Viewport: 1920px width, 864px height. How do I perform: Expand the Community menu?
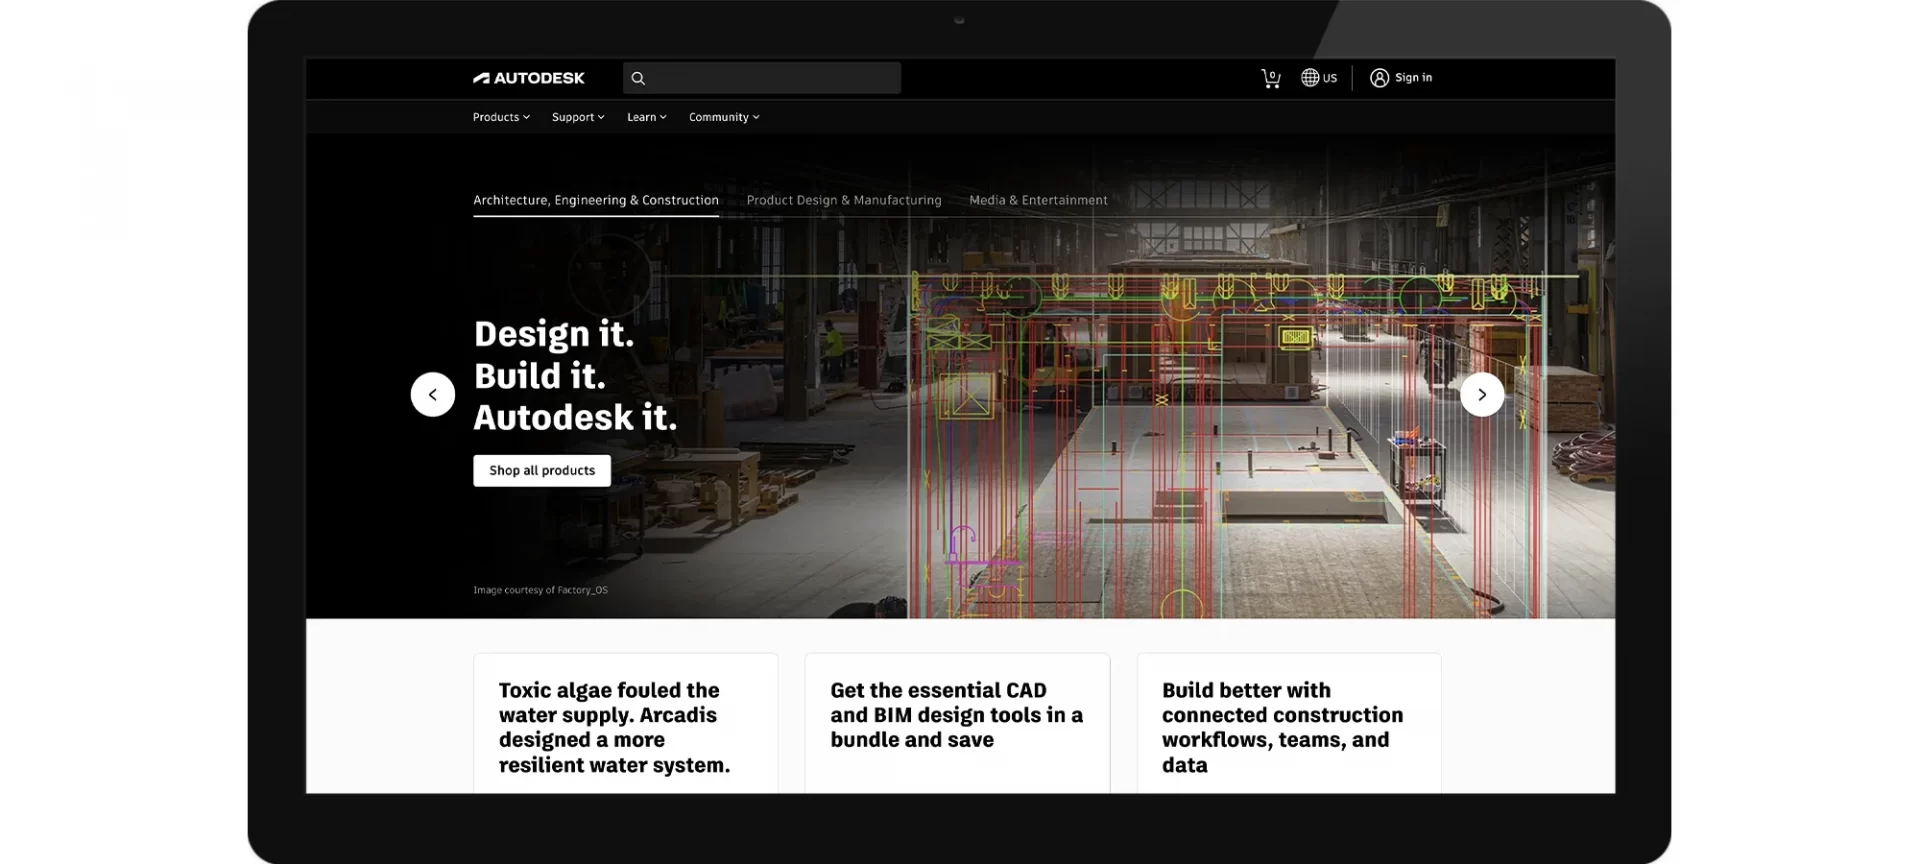pyautogui.click(x=724, y=117)
